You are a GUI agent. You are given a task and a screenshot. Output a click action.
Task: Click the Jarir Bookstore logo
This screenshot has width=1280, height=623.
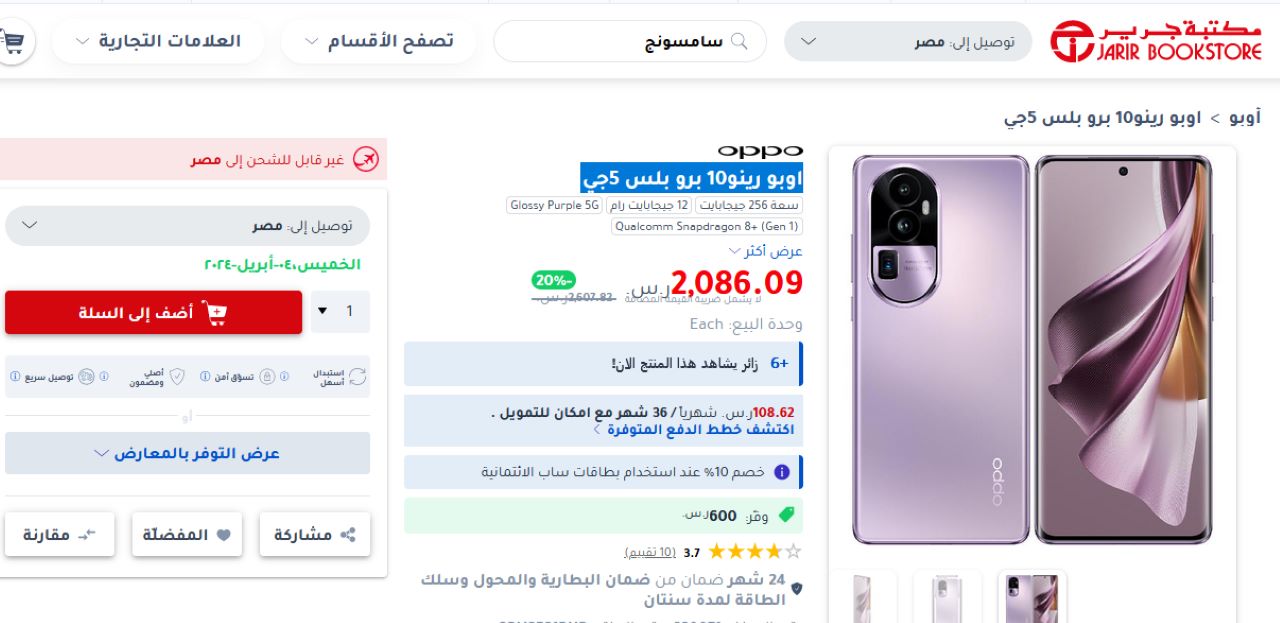point(1155,42)
